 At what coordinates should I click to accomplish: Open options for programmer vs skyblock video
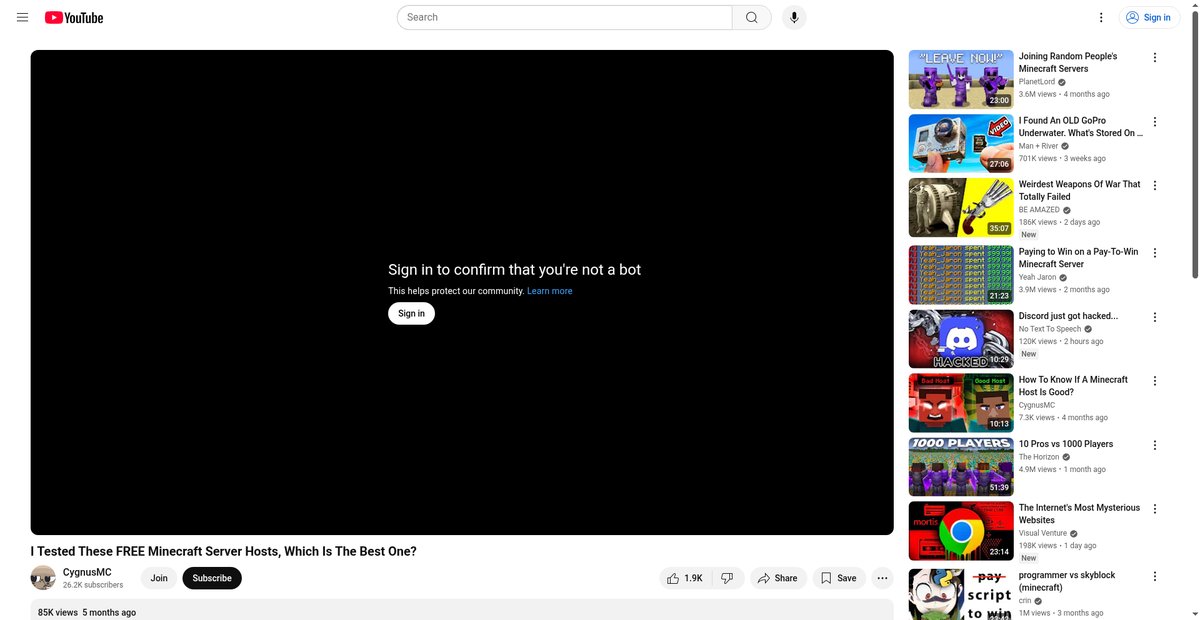tap(1155, 577)
